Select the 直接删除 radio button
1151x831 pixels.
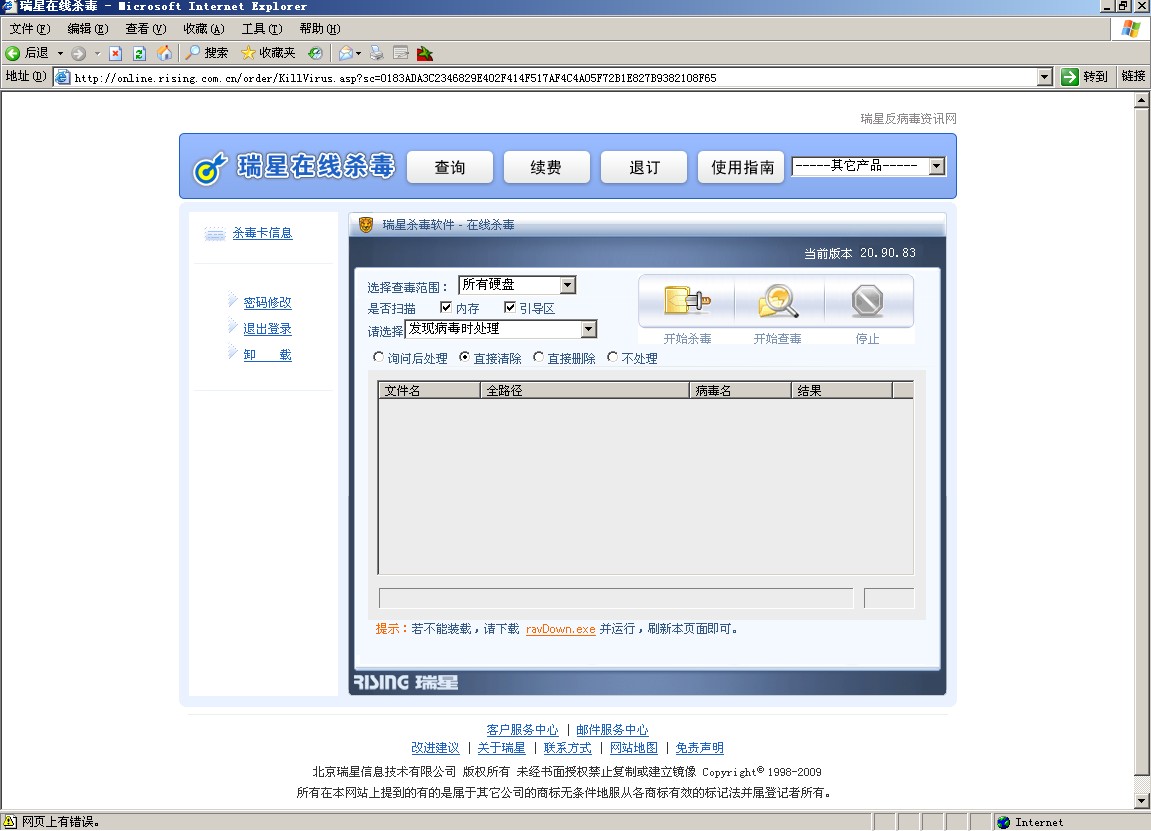538,357
